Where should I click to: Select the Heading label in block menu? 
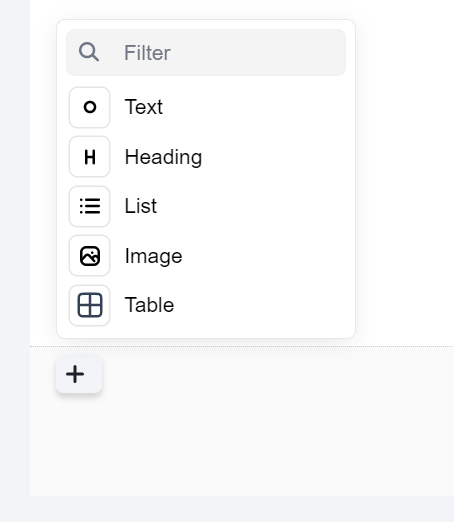(x=163, y=157)
